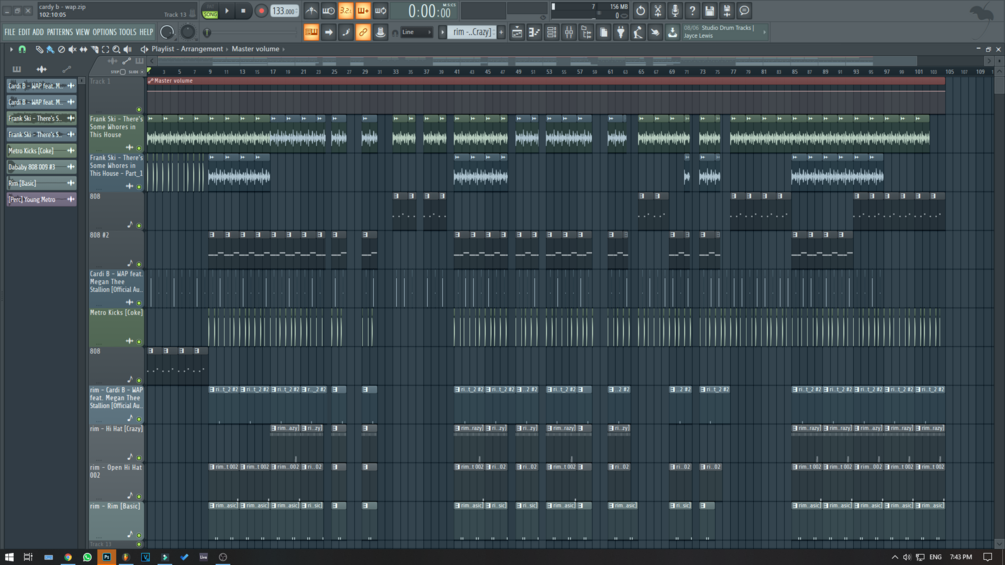Click the microphone recording icon
The width and height of the screenshot is (1005, 565).
[x=675, y=11]
